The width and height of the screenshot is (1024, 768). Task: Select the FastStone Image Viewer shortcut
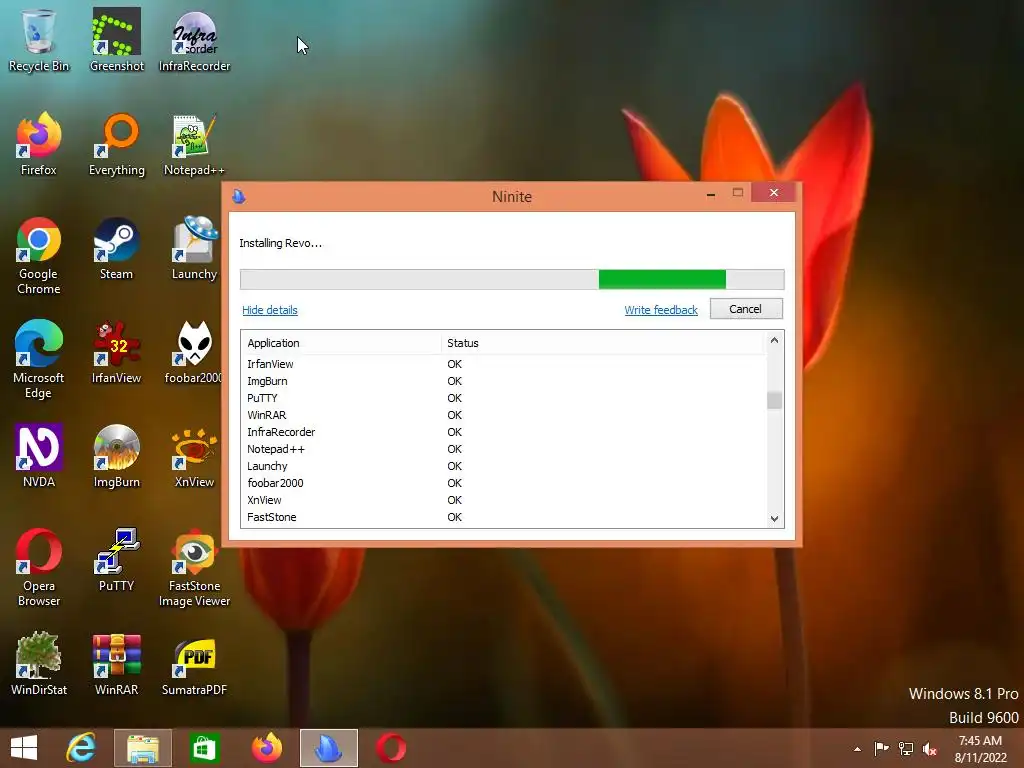pos(195,567)
